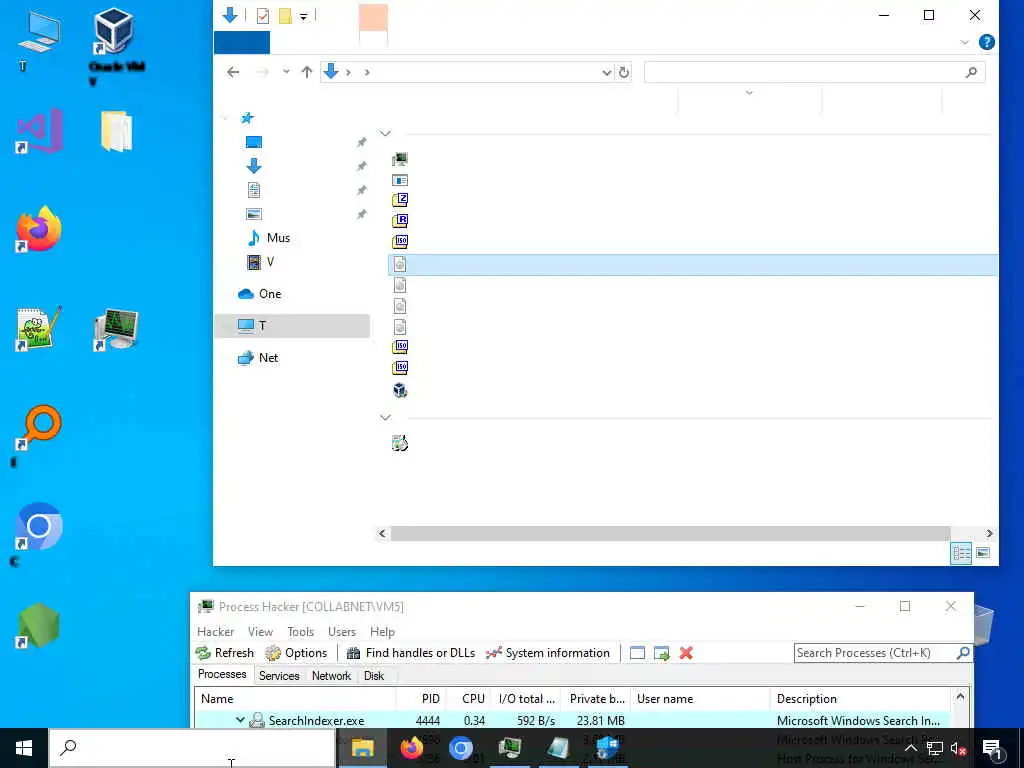The image size is (1024, 768).
Task: Select the R archive file in list
Action: pyautogui.click(x=400, y=221)
